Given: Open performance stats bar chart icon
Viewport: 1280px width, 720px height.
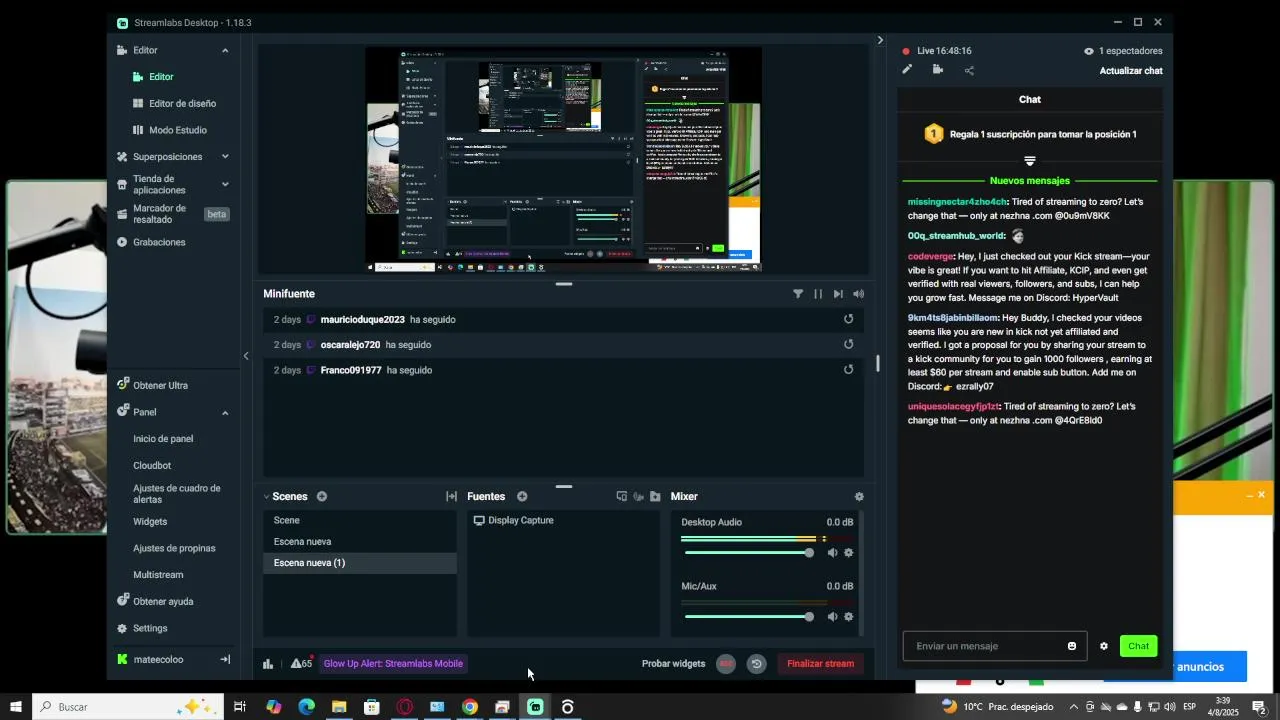Looking at the screenshot, I should pyautogui.click(x=268, y=663).
